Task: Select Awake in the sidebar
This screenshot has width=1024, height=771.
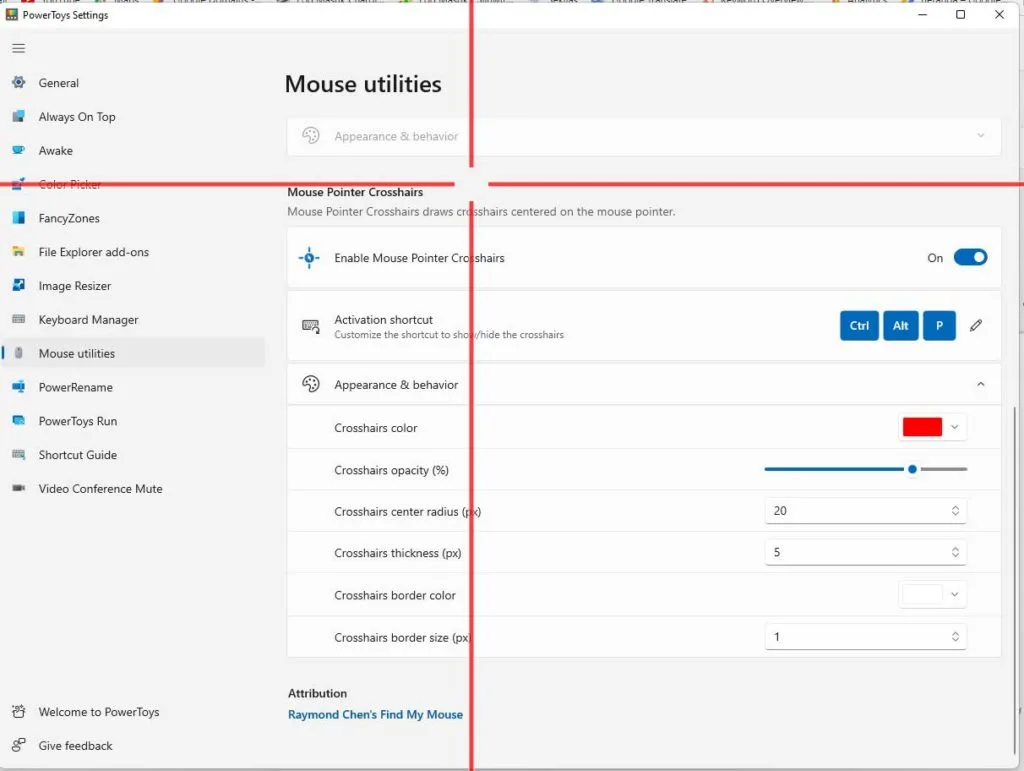Action: 133,151
